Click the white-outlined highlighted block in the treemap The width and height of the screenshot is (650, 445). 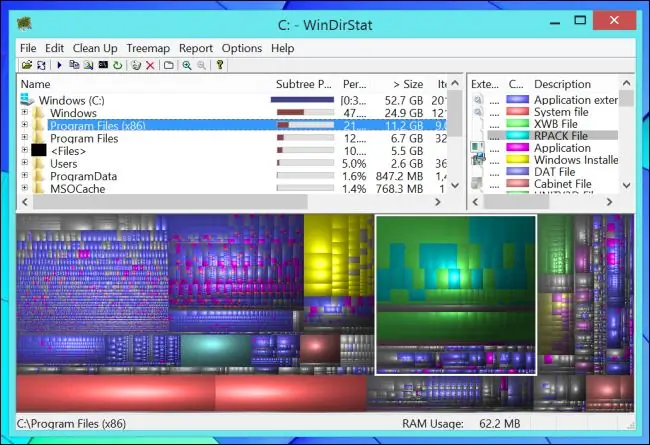pyautogui.click(x=455, y=294)
